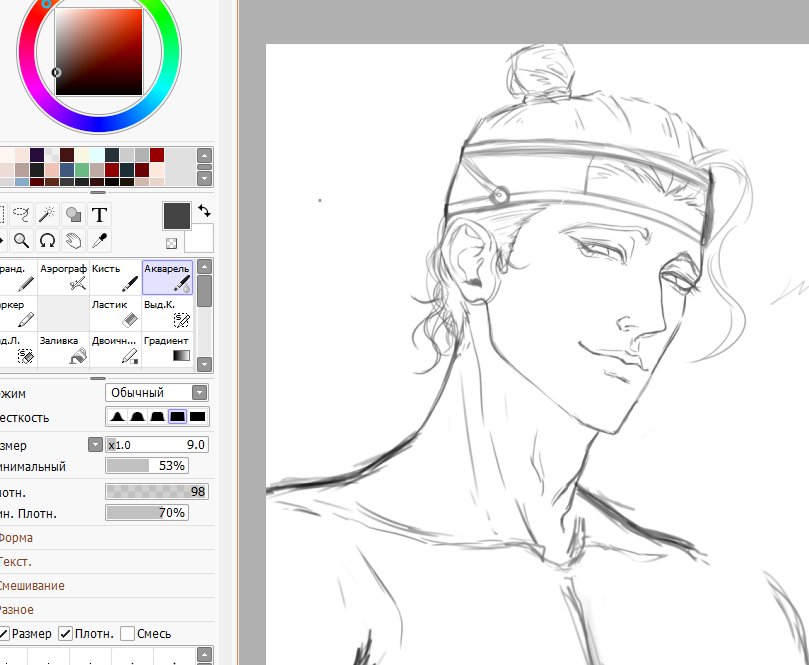The image size is (809, 665).
Task: Choose the Ластик eraser tool
Action: (115, 313)
